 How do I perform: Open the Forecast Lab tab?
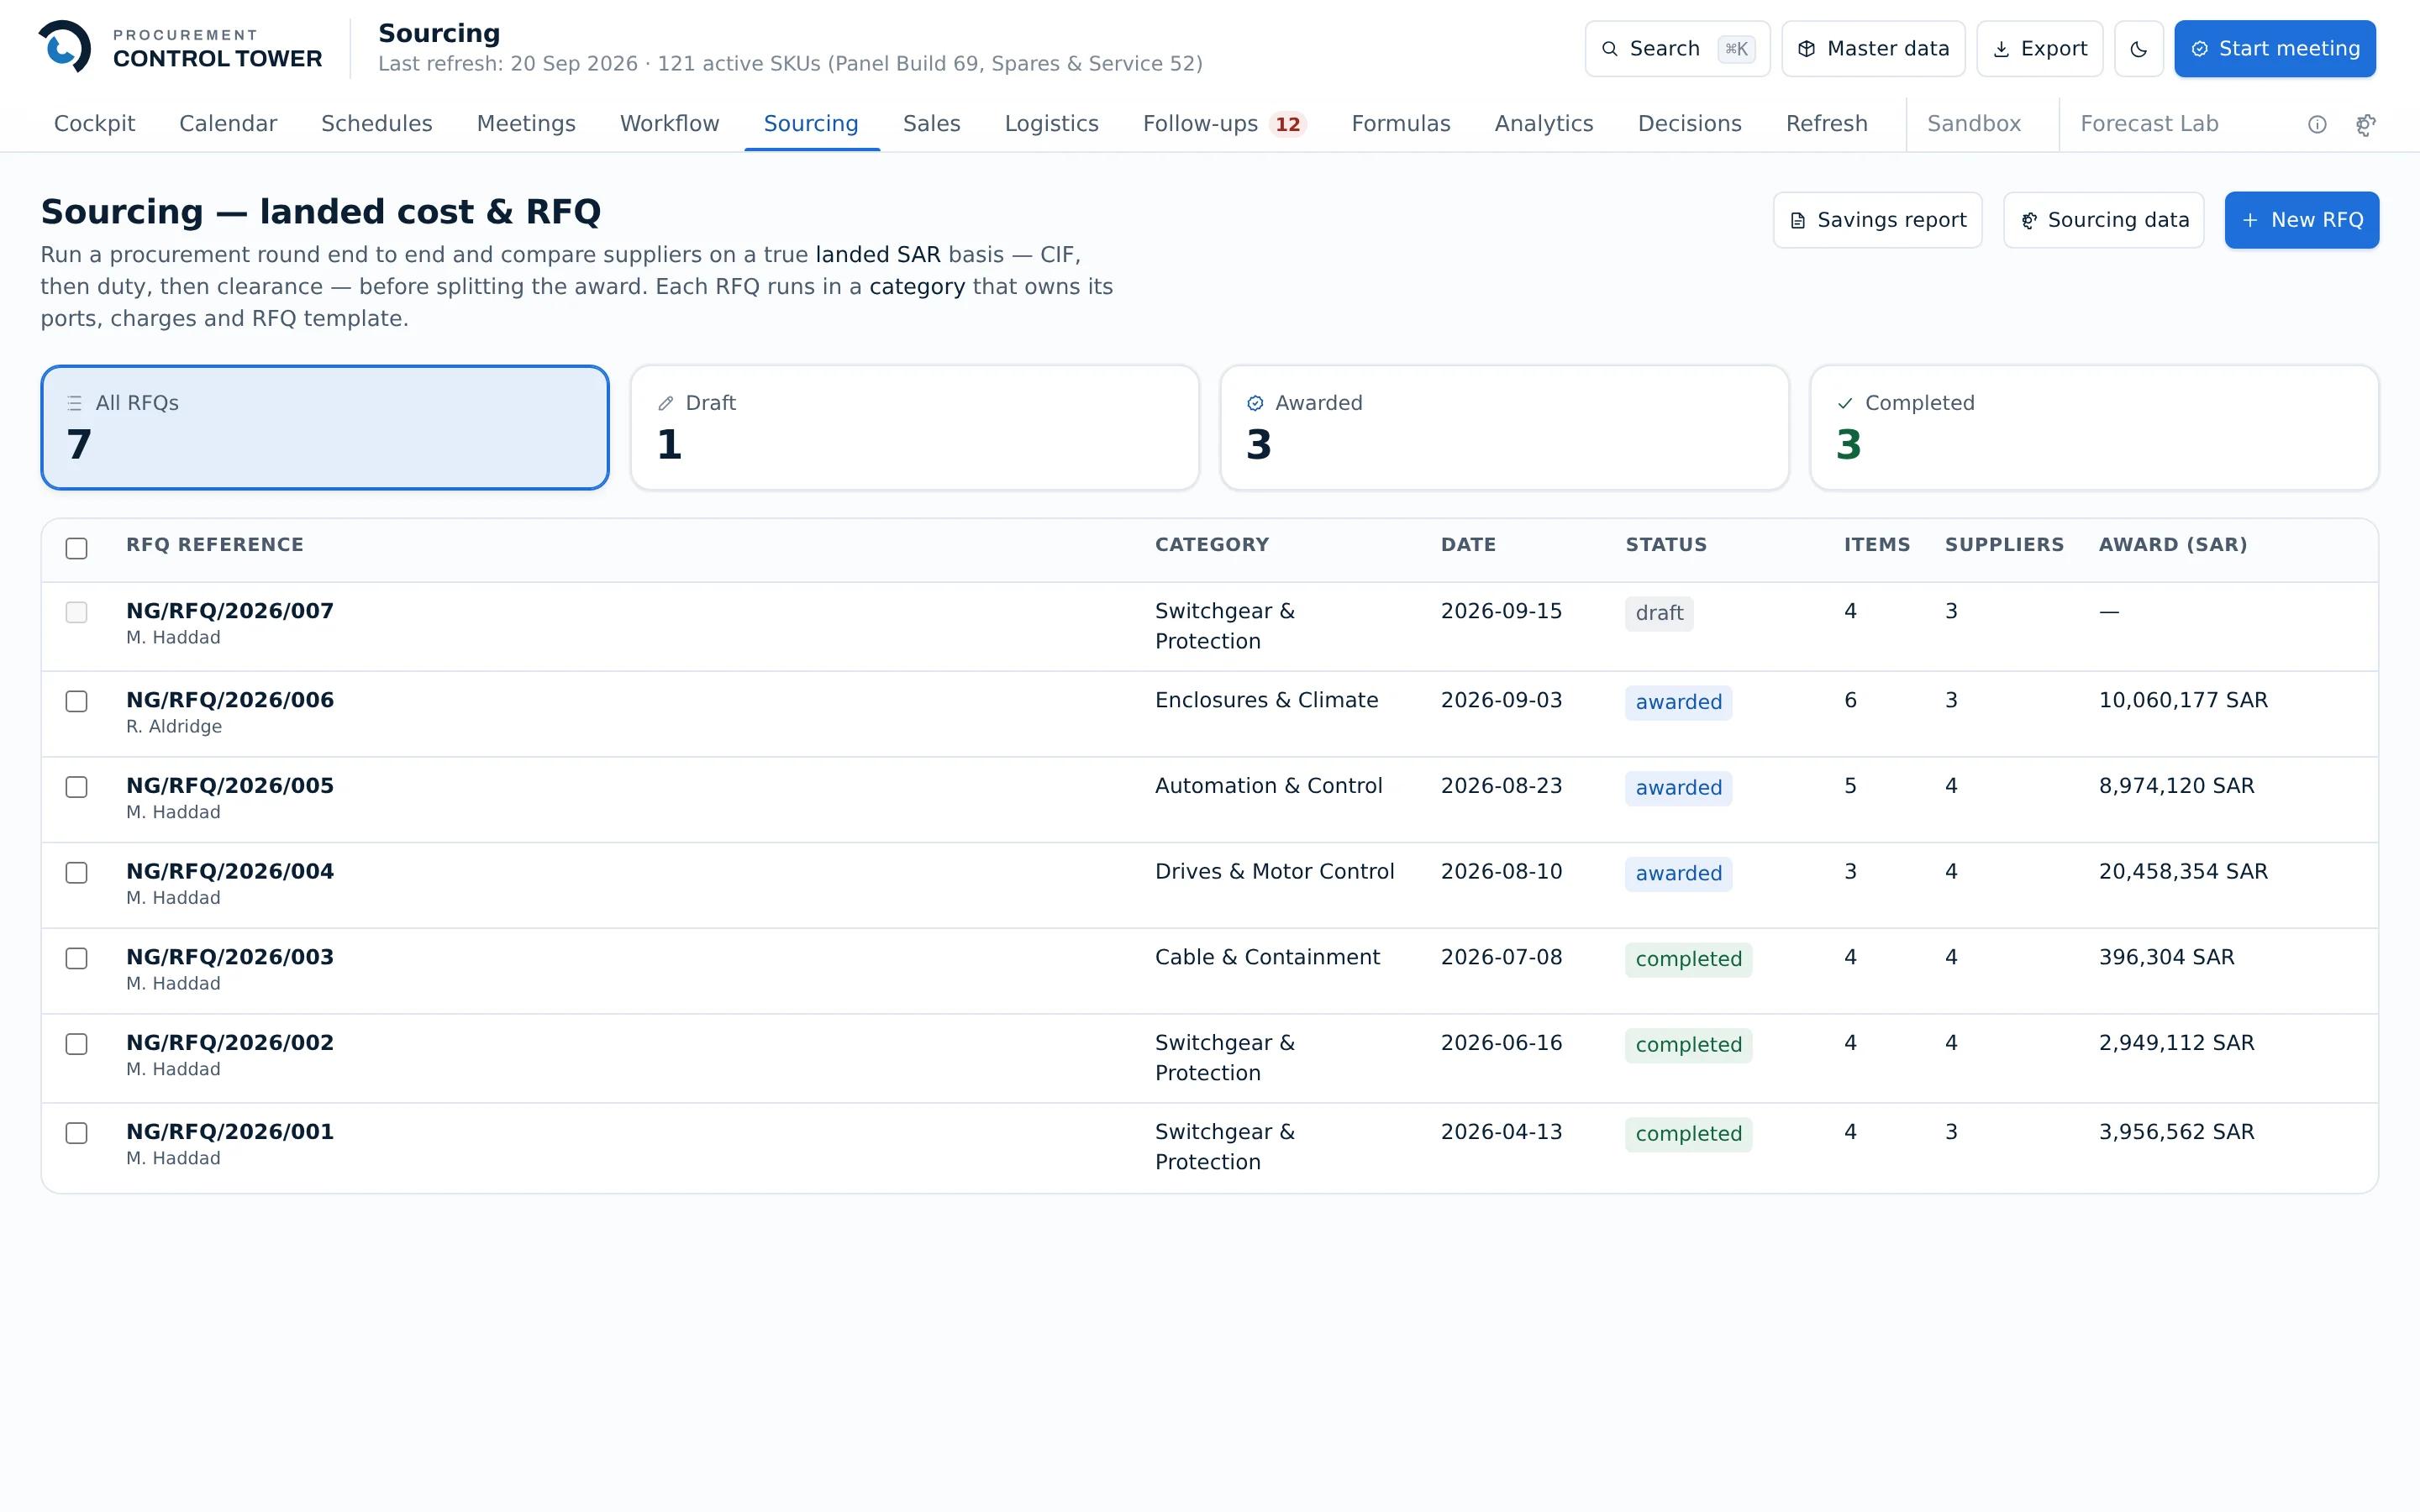point(2149,124)
